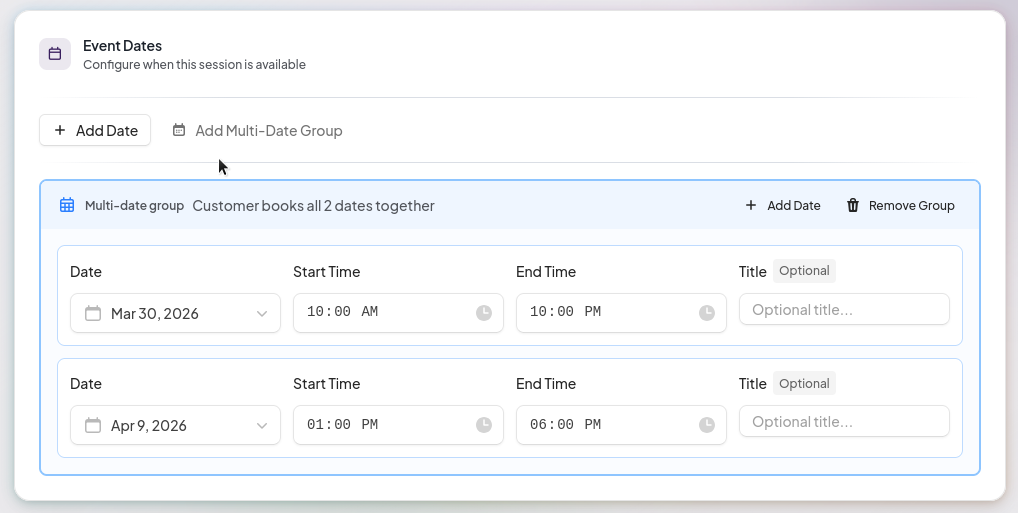The width and height of the screenshot is (1018, 513).
Task: Click calendar icon in Apr 9, 2026 field
Action: click(x=93, y=425)
